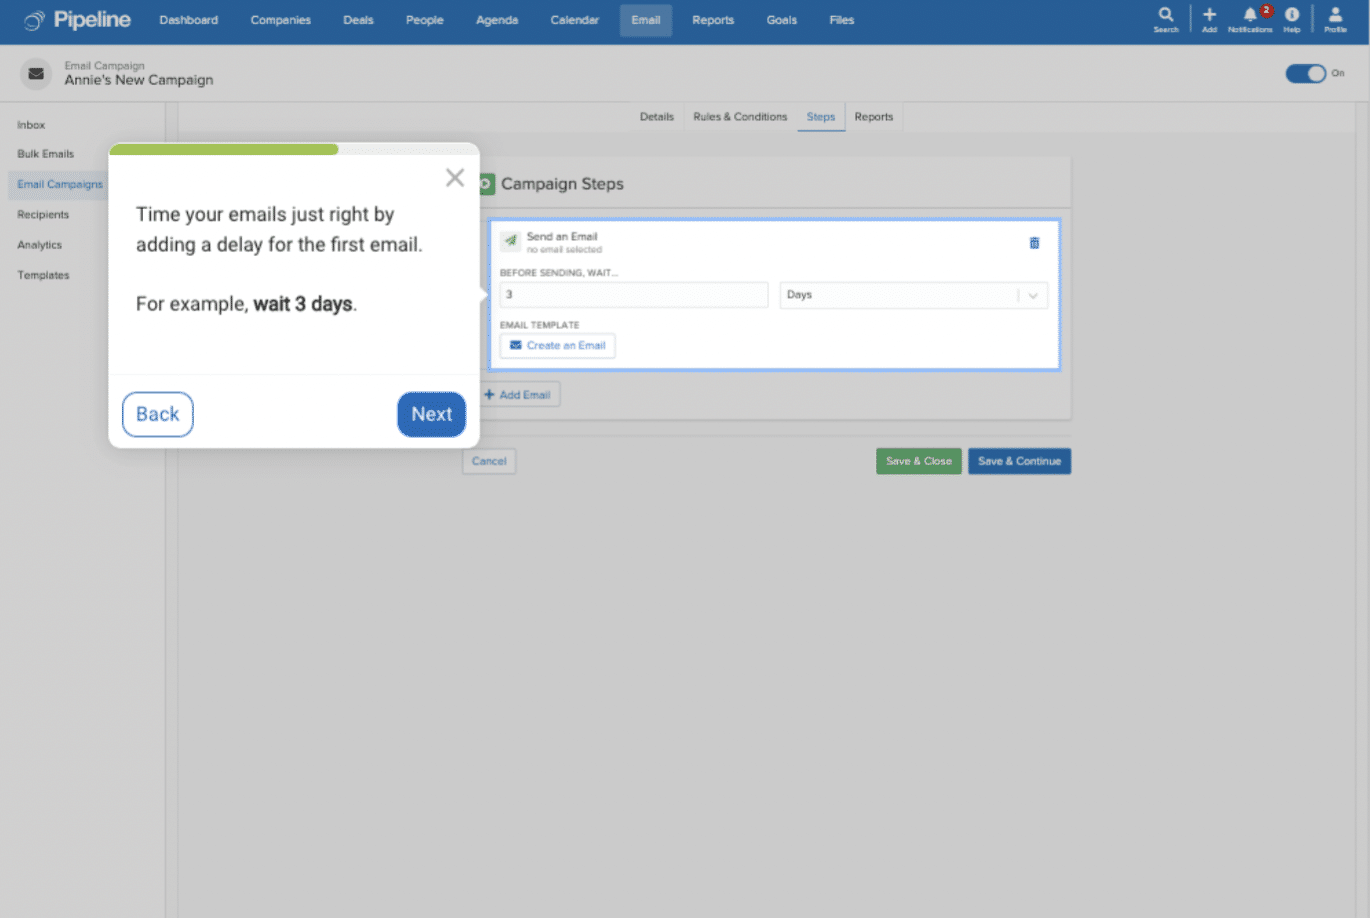Screen dimensions: 1370x918
Task: Click the wait duration number field
Action: [633, 295]
